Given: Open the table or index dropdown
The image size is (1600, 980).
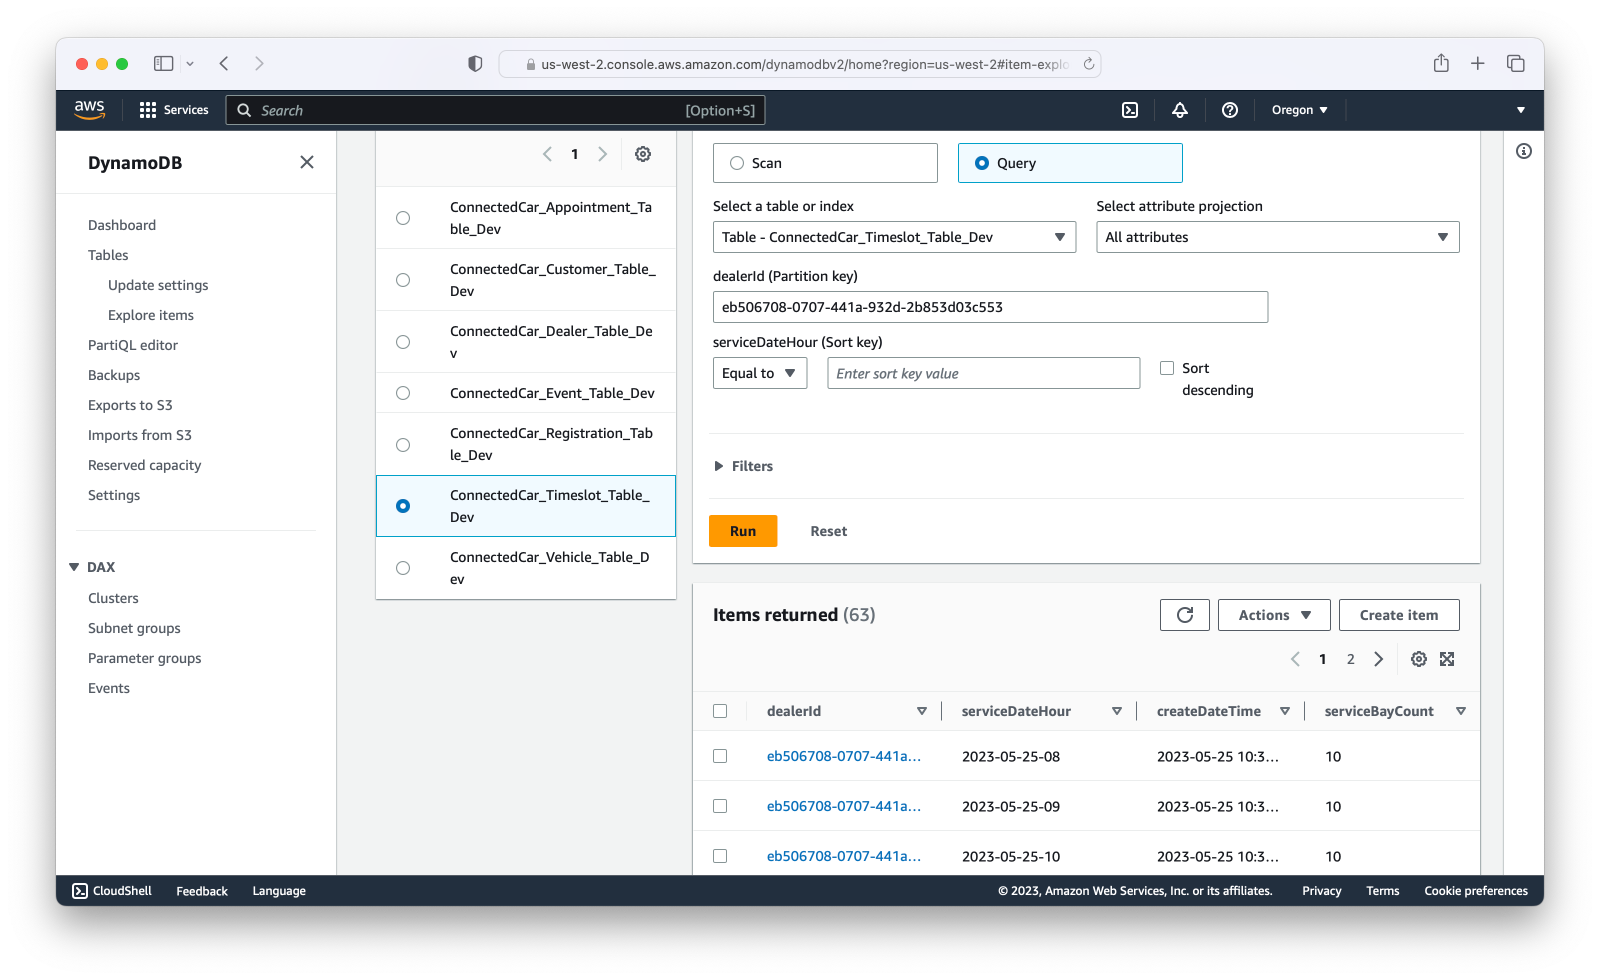Looking at the screenshot, I should click(x=894, y=237).
